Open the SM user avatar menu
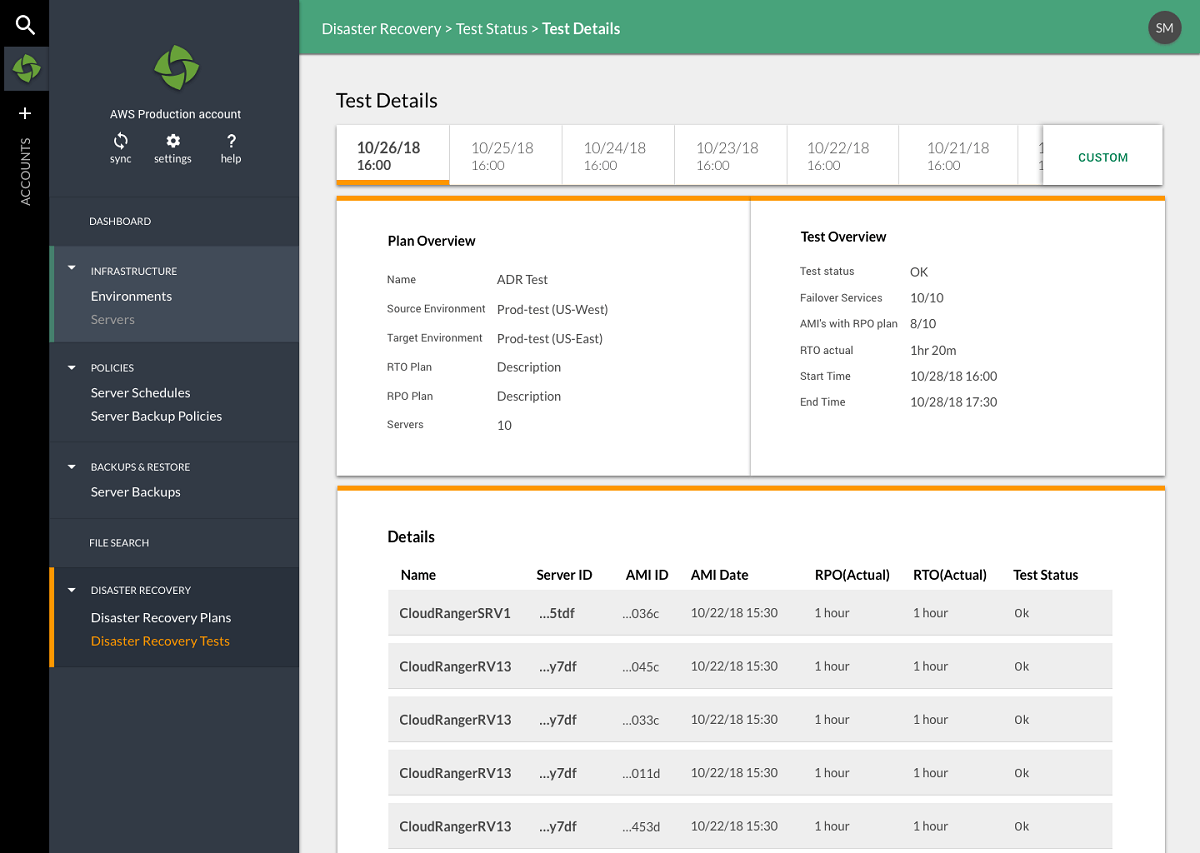This screenshot has height=853, width=1200. pyautogui.click(x=1164, y=28)
